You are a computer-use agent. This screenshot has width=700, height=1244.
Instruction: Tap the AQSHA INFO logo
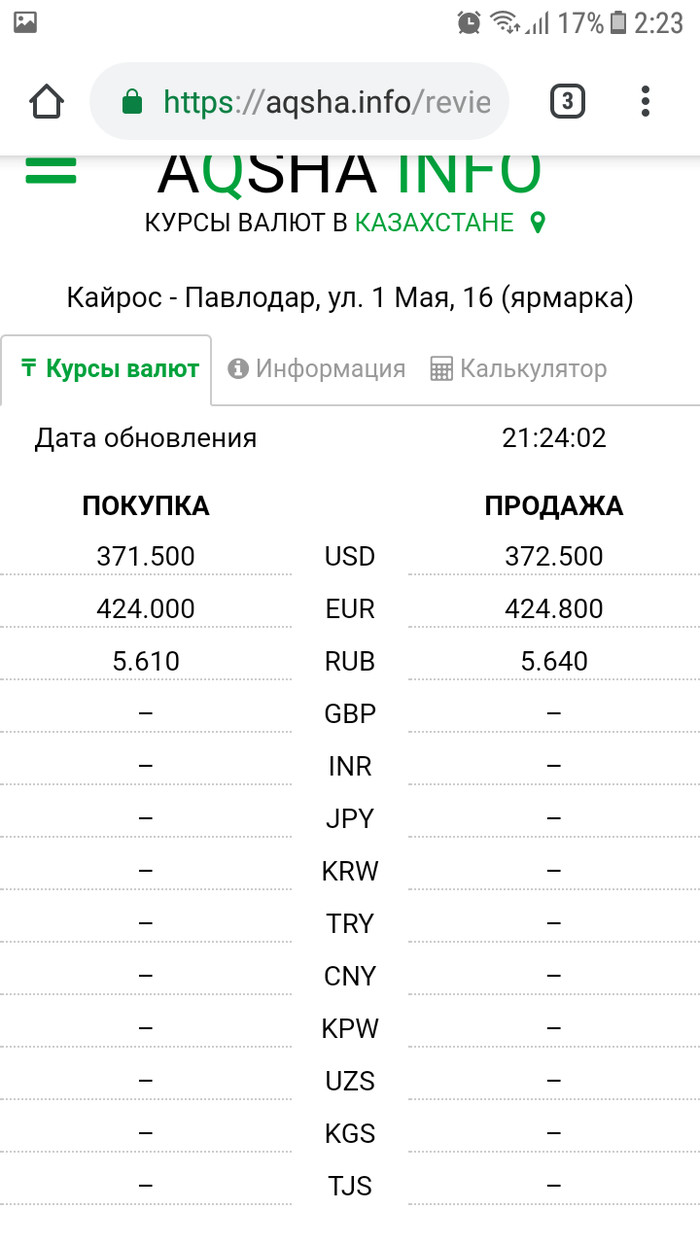pyautogui.click(x=350, y=172)
